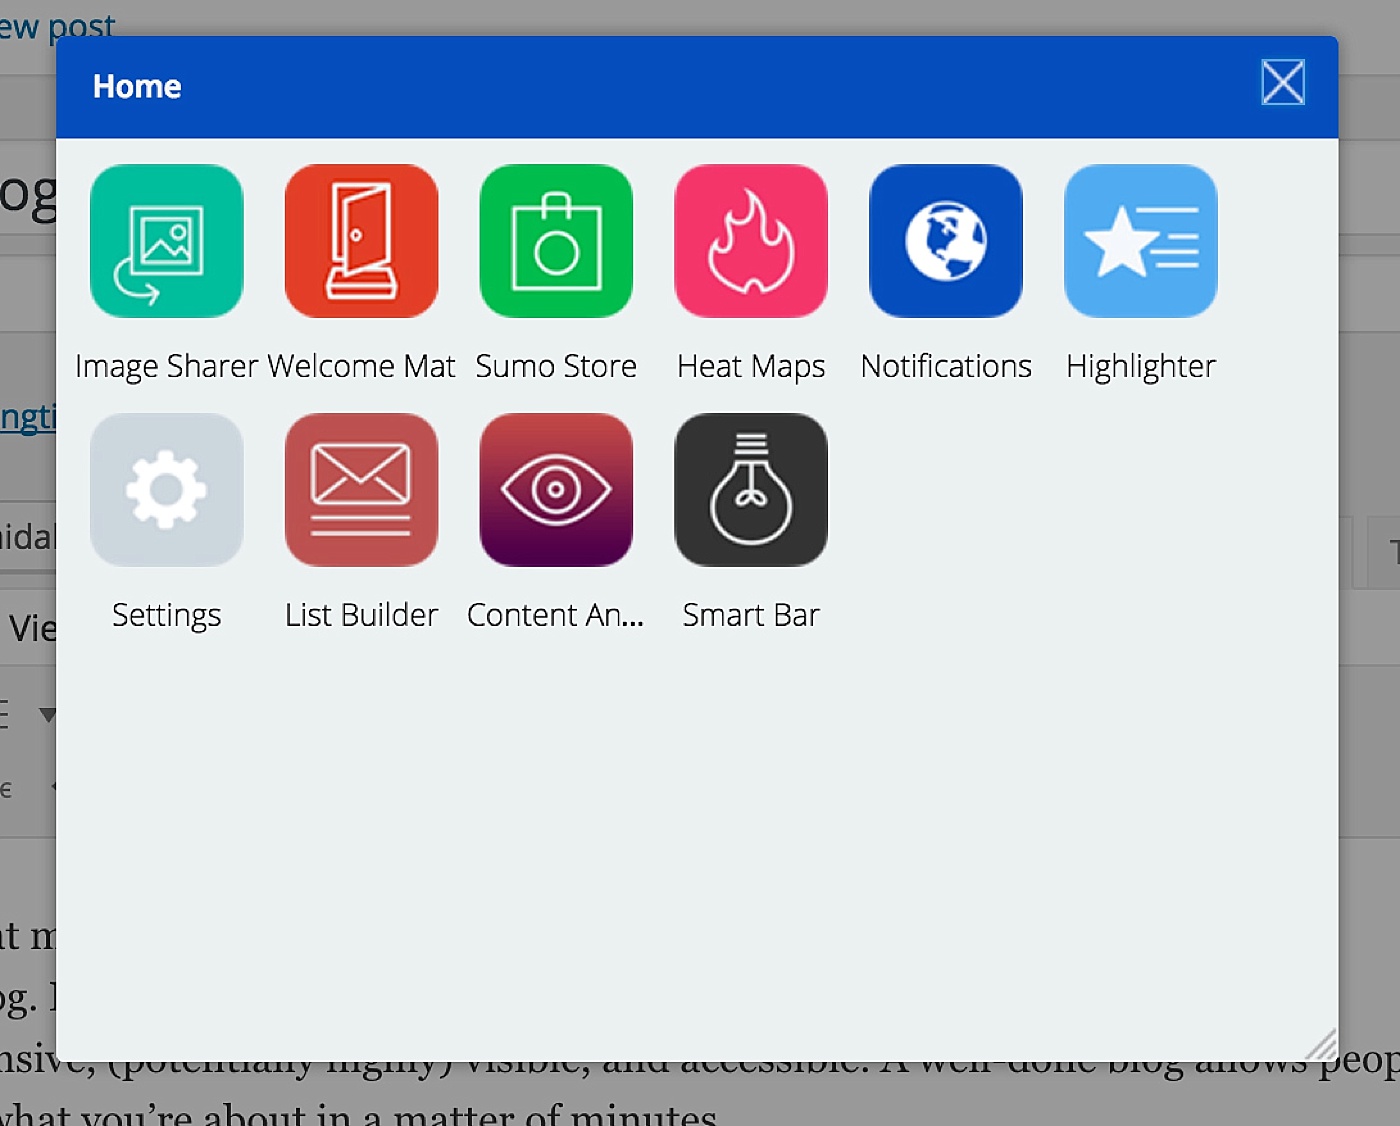Click the Sumo Store text label
The width and height of the screenshot is (1400, 1126).
click(556, 366)
